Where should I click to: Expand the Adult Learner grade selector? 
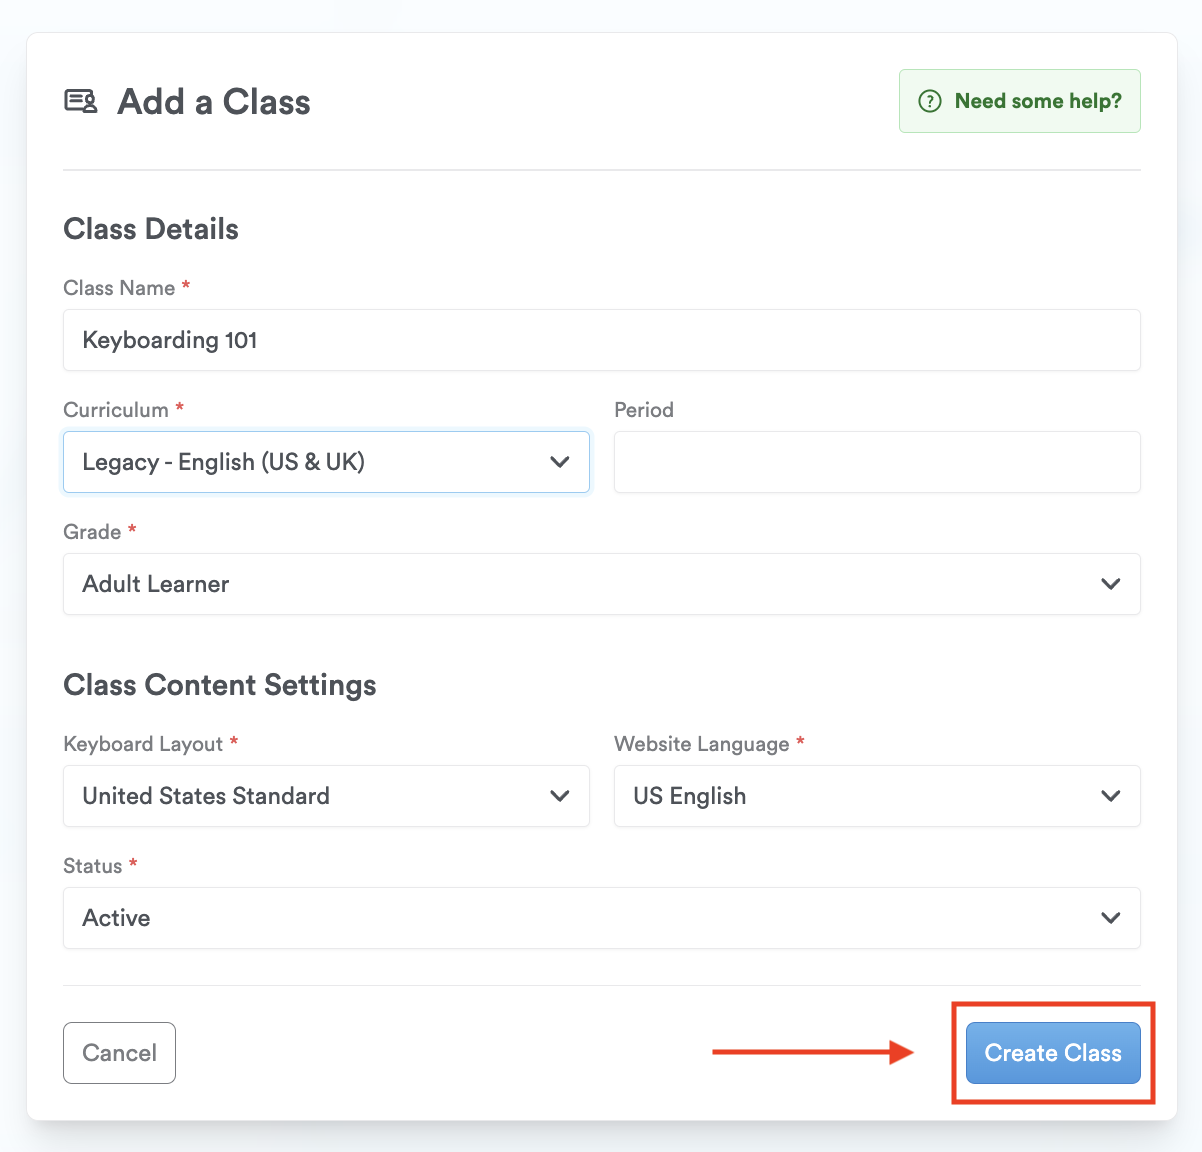click(600, 584)
